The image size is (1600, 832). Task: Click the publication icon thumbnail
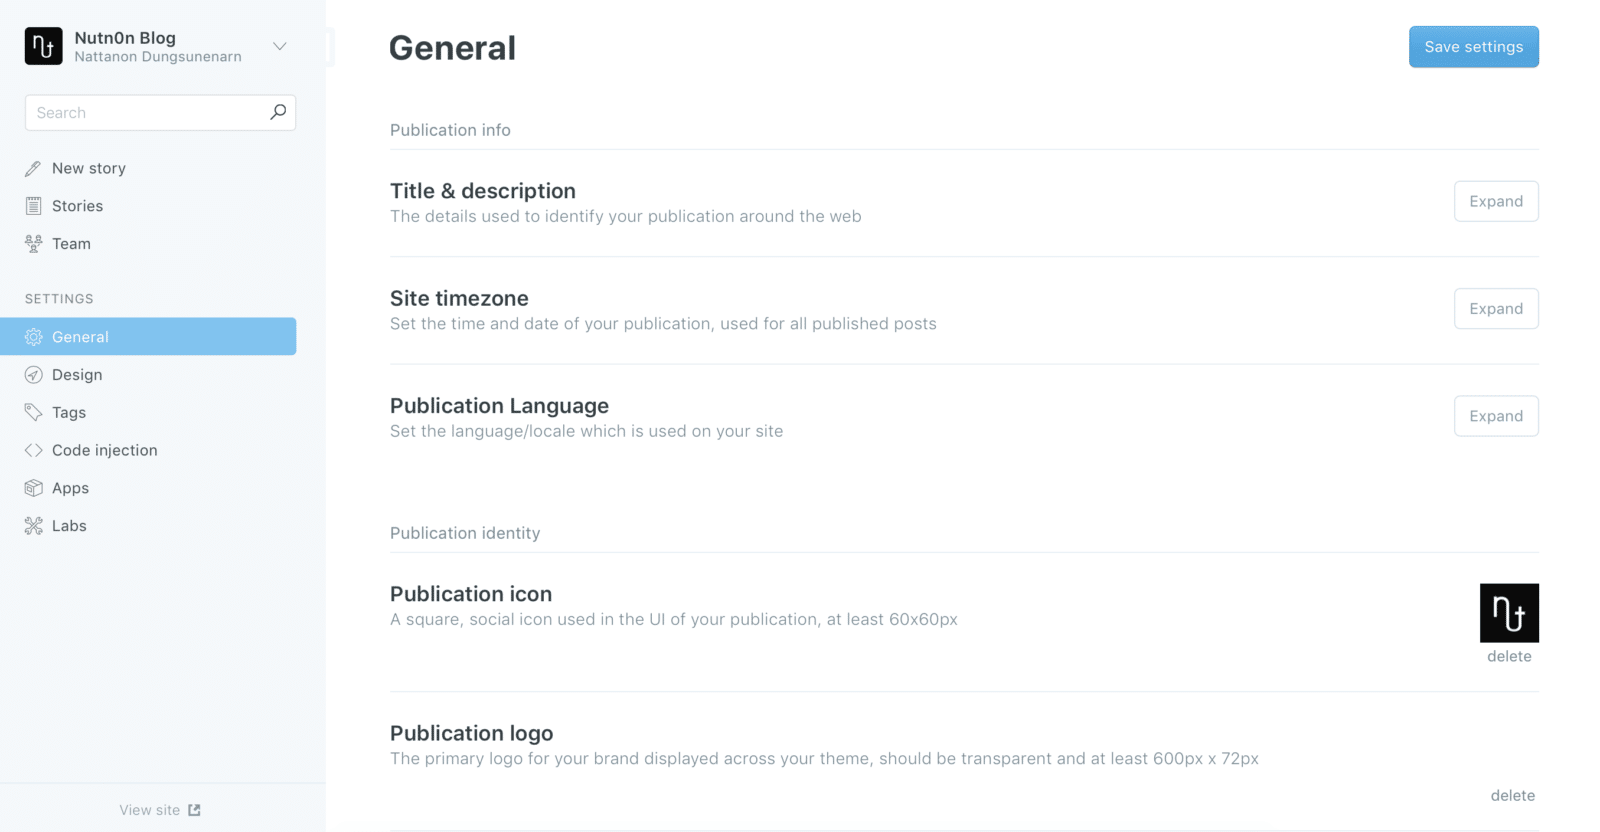1508,612
